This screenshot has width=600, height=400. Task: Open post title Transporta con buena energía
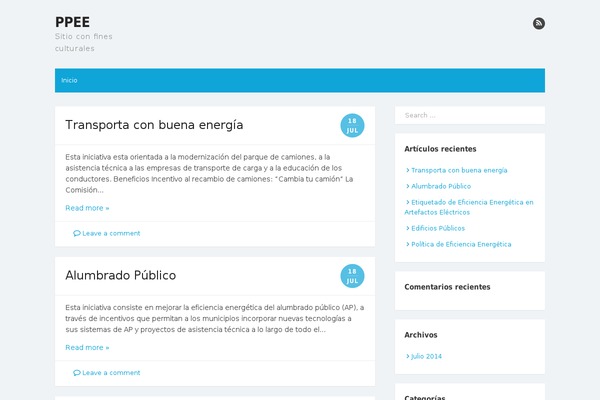154,125
